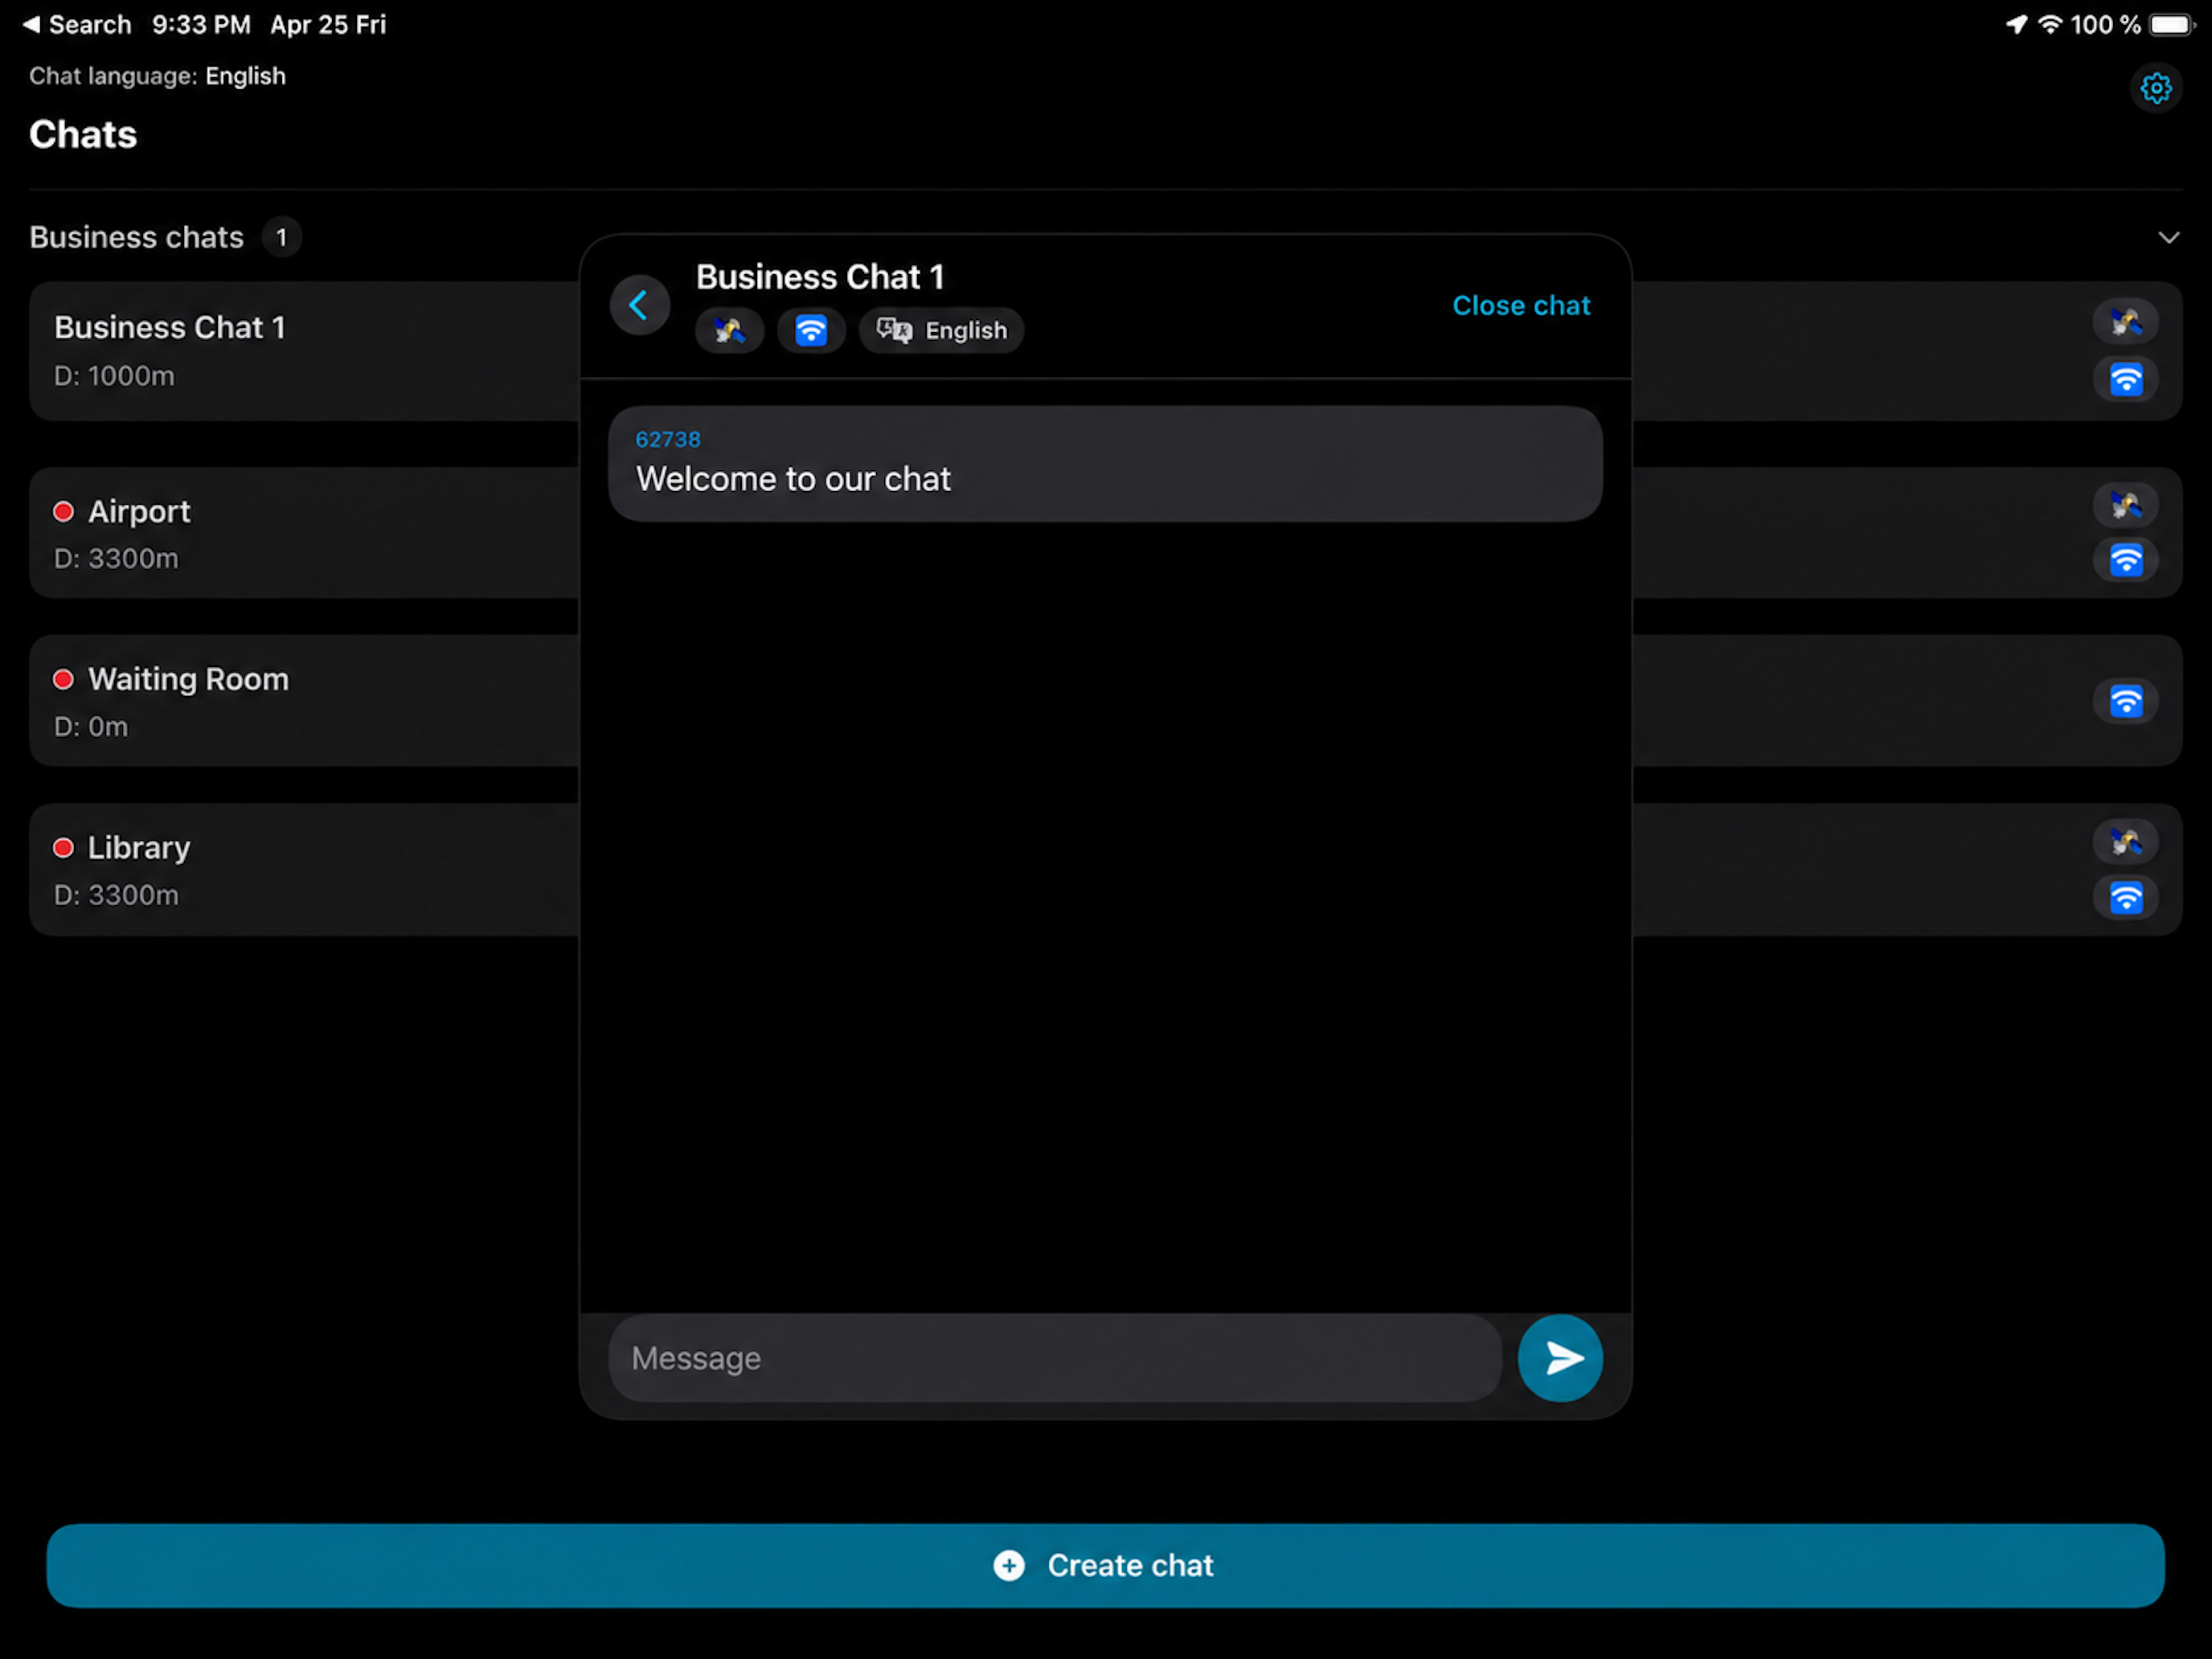This screenshot has width=2212, height=1659.
Task: Select the Welcome to our chat message
Action: point(1105,463)
